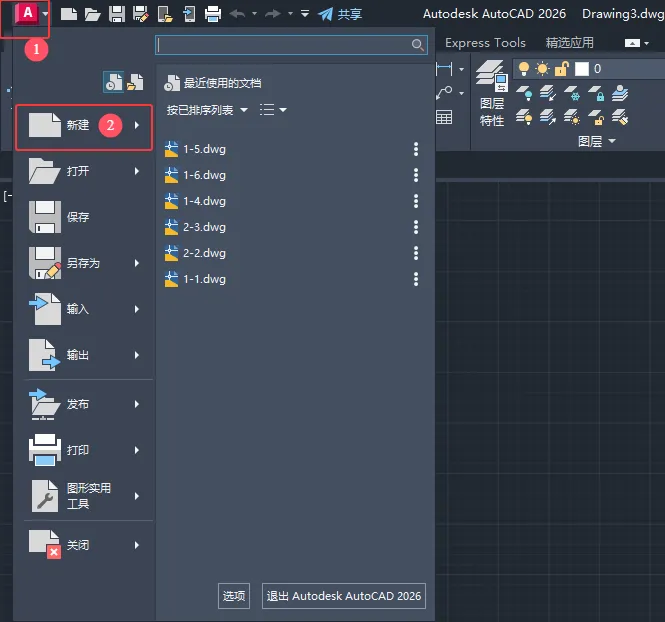665x622 pixels.
Task: Click the application menu search field
Action: 285,45
